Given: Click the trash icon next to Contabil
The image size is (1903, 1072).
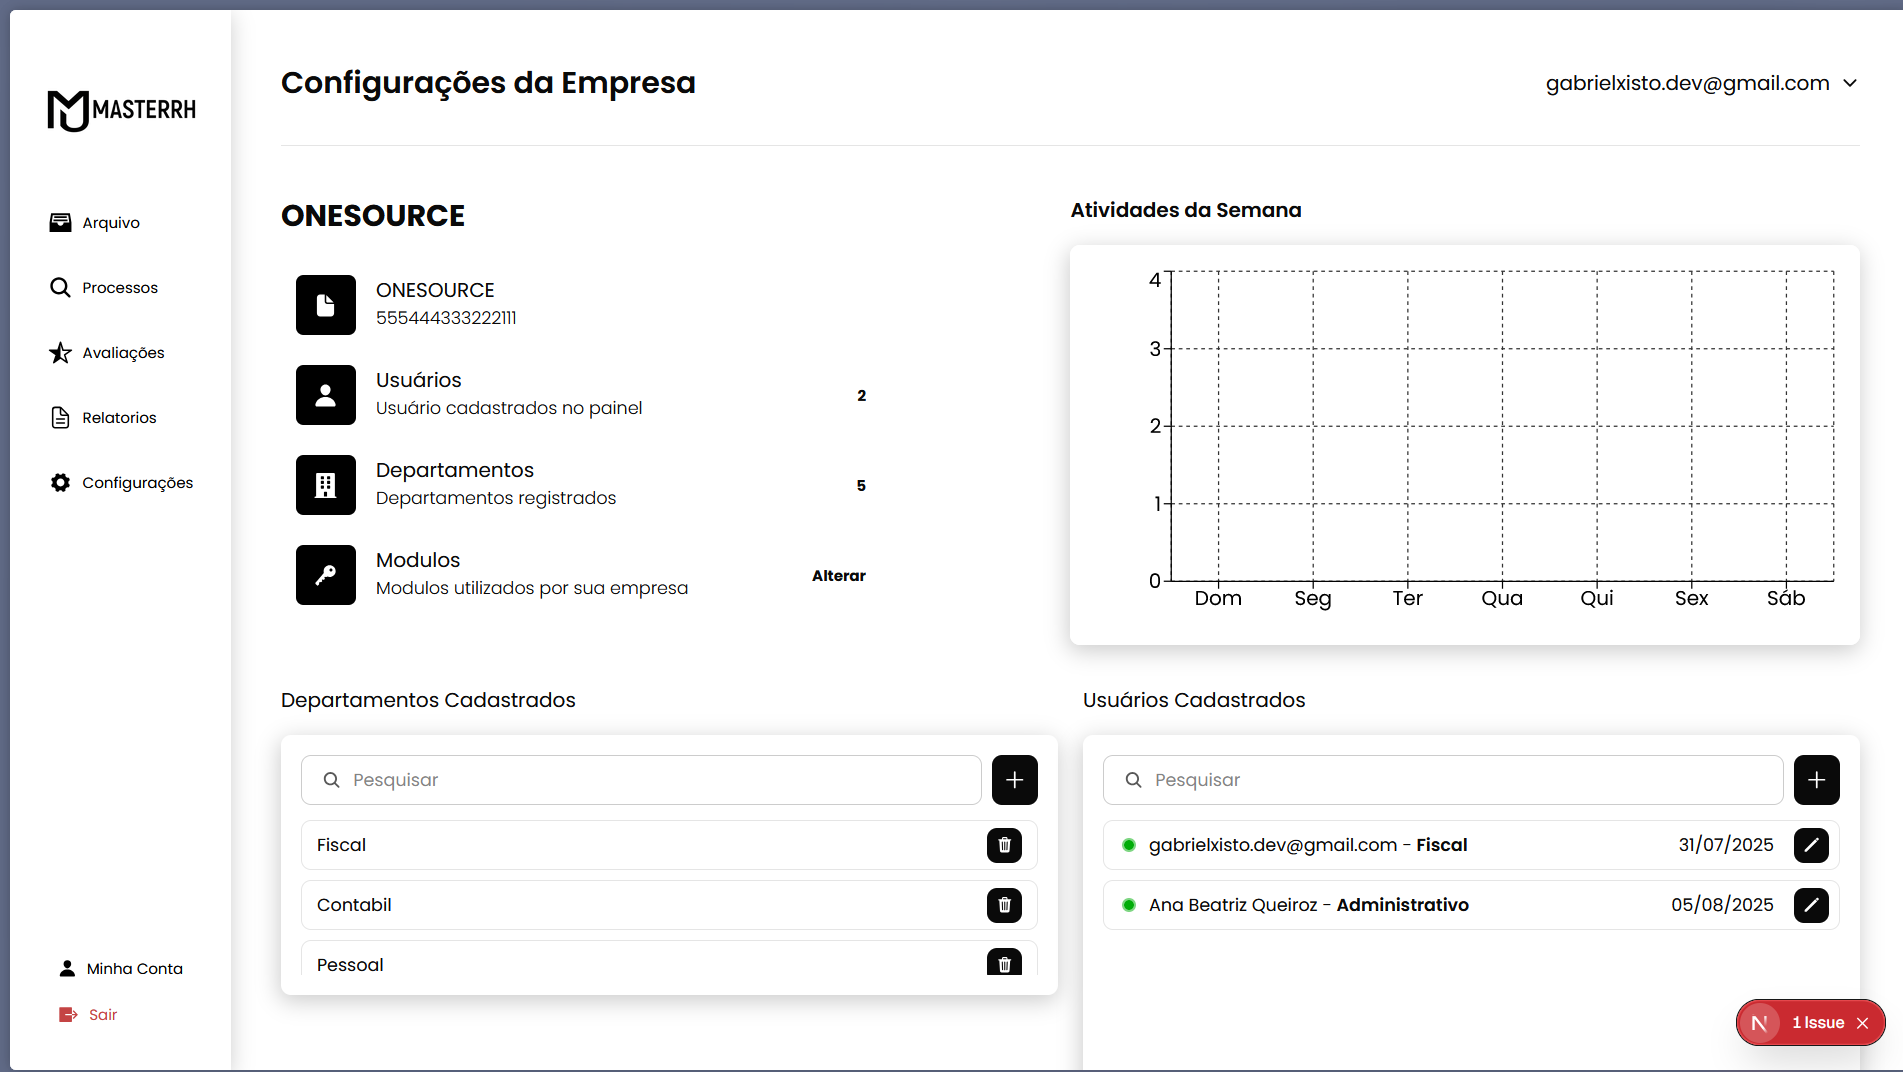Looking at the screenshot, I should pos(1004,905).
